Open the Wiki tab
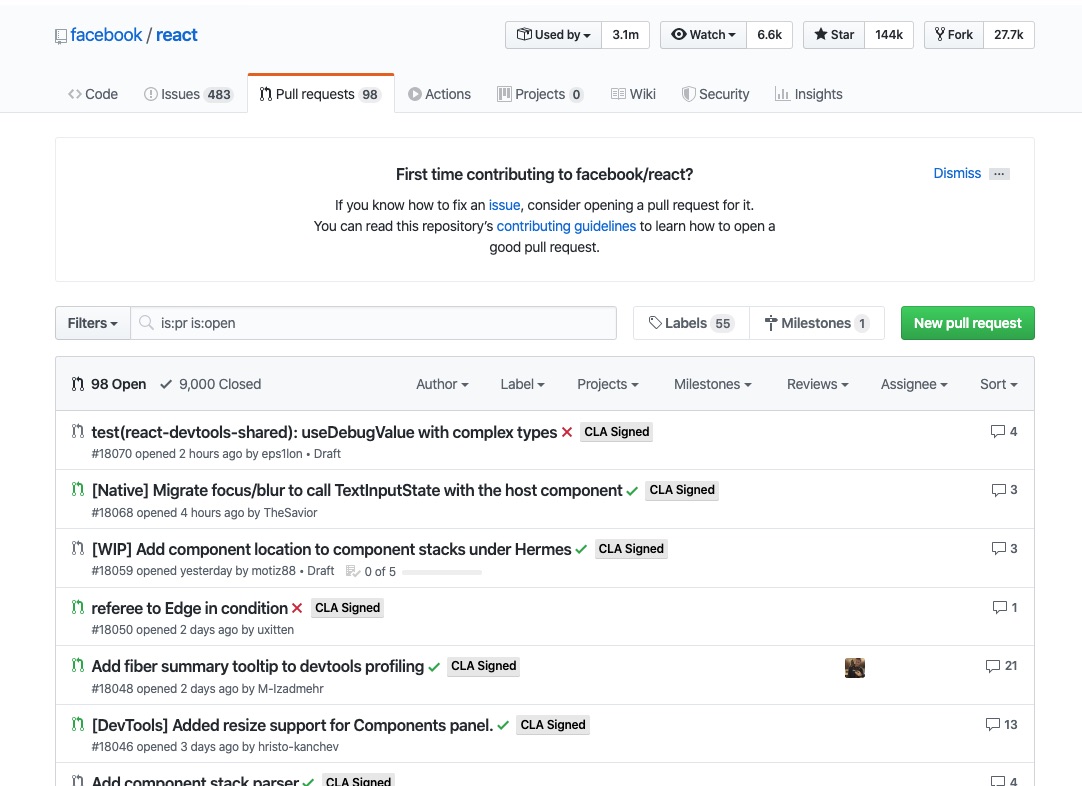 633,94
